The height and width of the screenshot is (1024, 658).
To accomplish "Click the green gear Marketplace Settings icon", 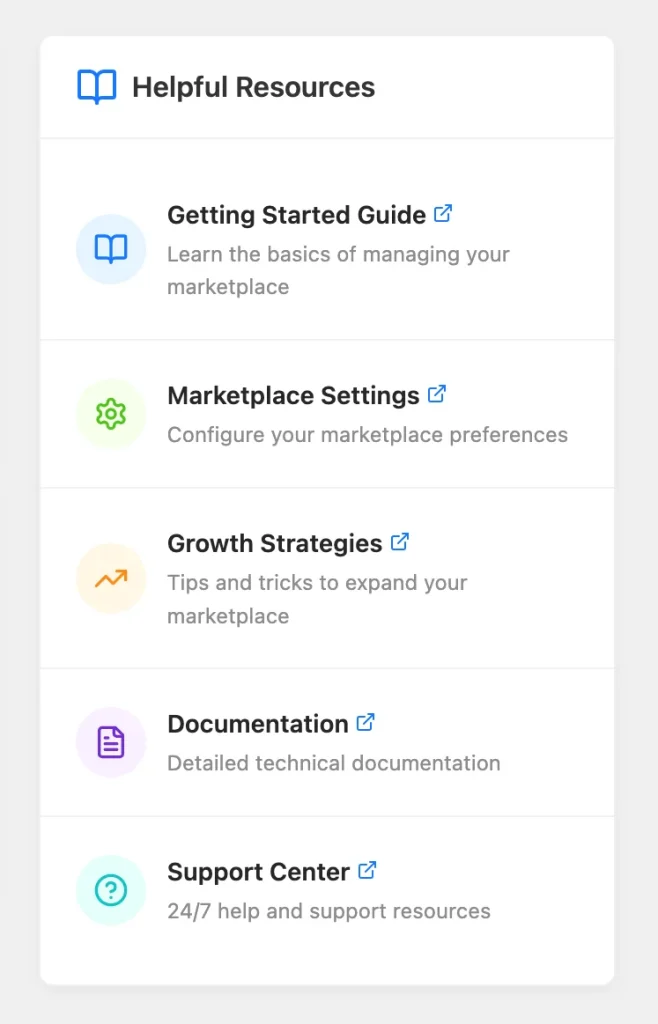I will tap(111, 413).
